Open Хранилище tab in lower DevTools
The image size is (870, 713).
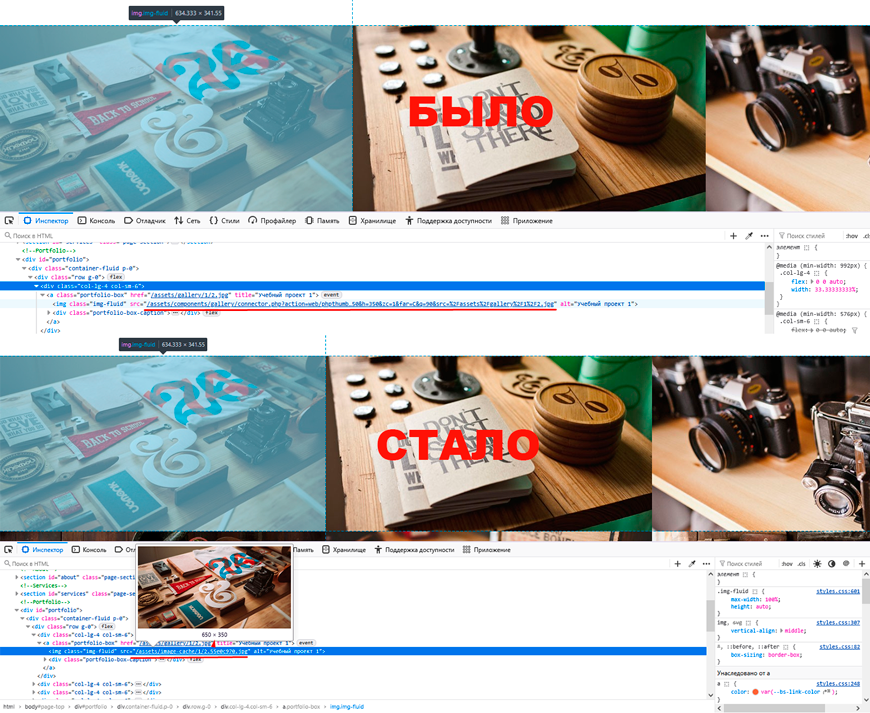pos(343,549)
